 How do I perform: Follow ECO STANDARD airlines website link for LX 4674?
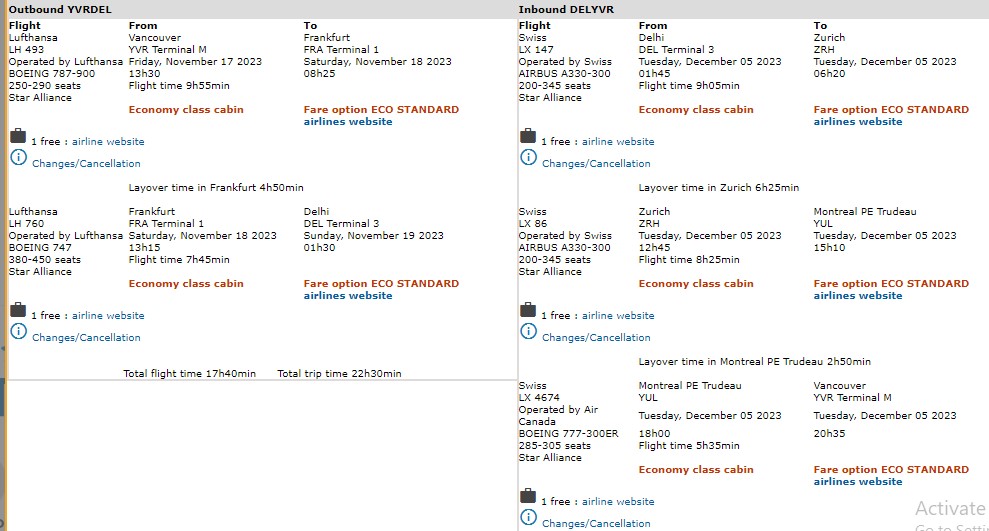point(858,482)
